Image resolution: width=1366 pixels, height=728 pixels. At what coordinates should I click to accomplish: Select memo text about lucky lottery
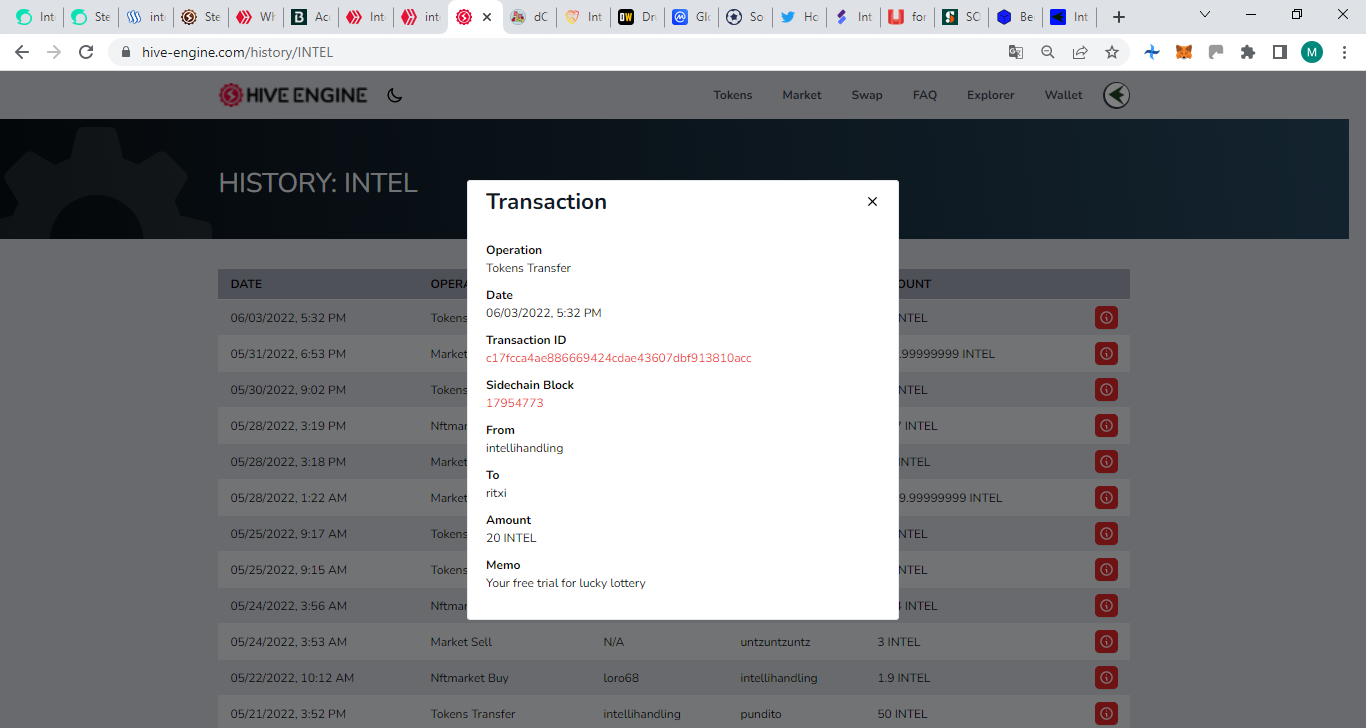click(566, 583)
